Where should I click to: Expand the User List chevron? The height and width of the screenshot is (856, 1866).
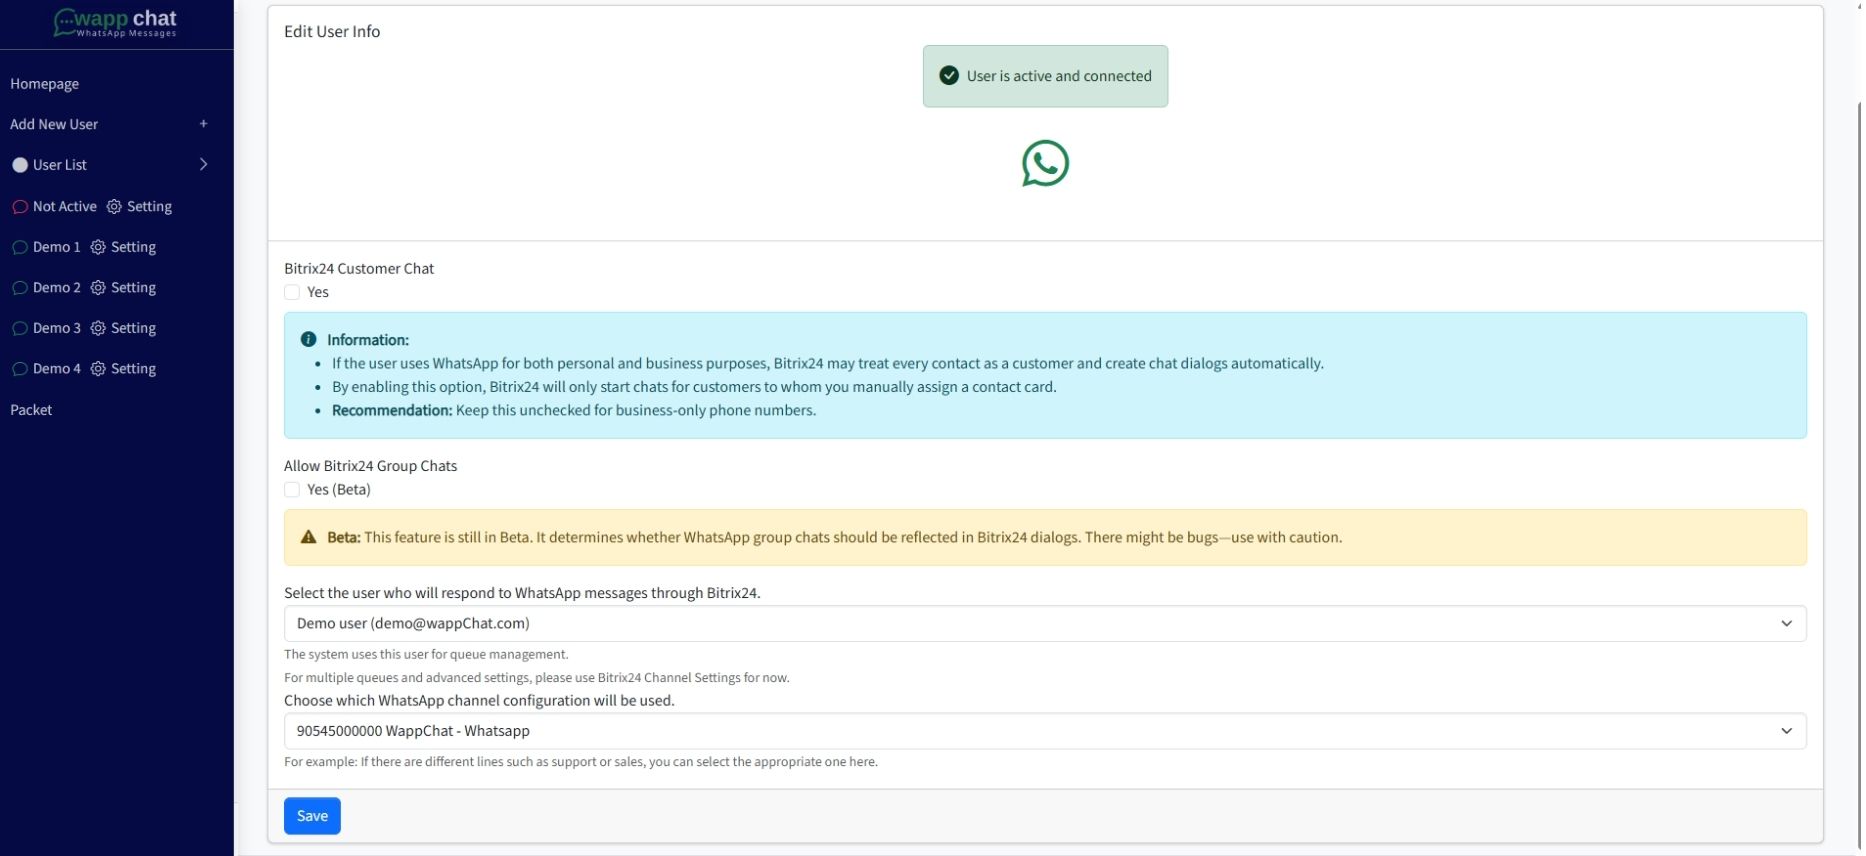(x=203, y=164)
